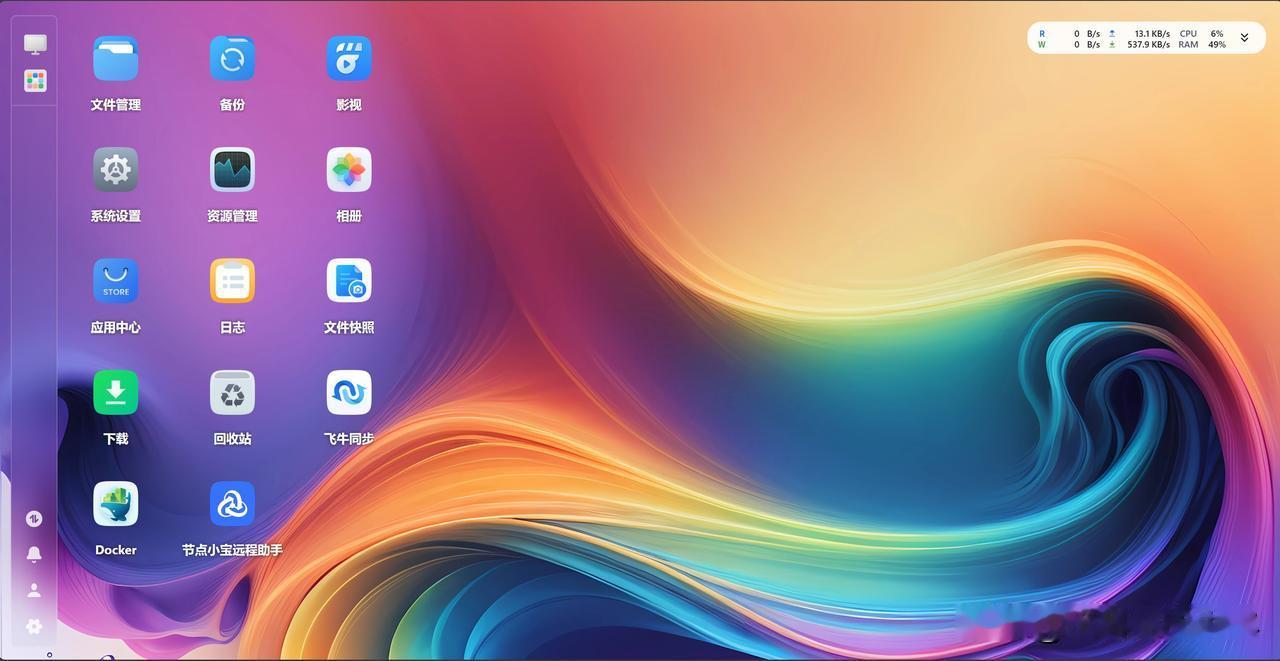The image size is (1280, 661).
Task: Click the desktop monitor icon in sidebar
Action: tap(35, 44)
